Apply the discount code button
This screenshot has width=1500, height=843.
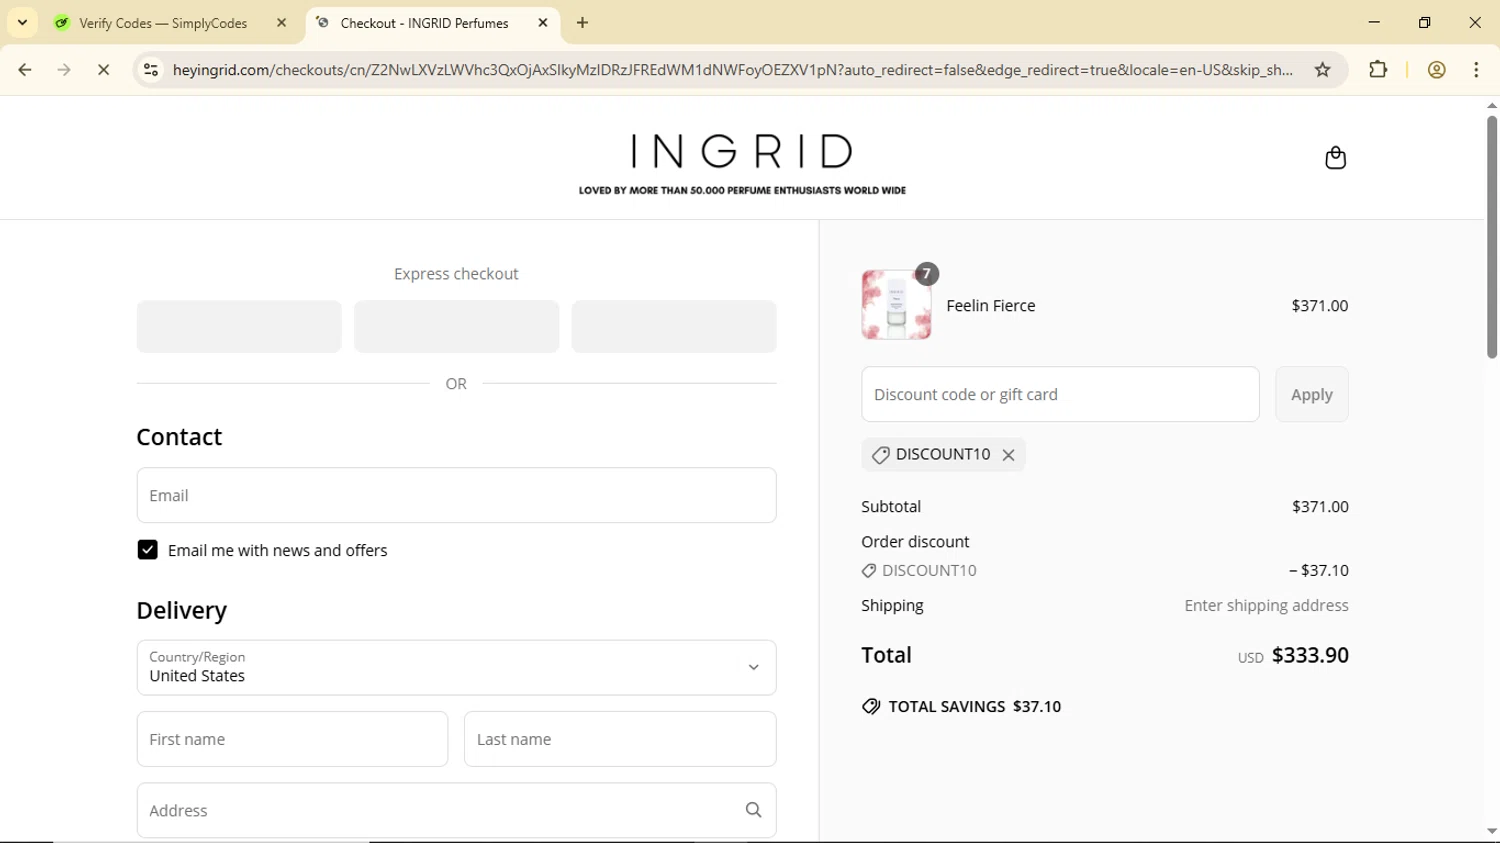pos(1312,394)
